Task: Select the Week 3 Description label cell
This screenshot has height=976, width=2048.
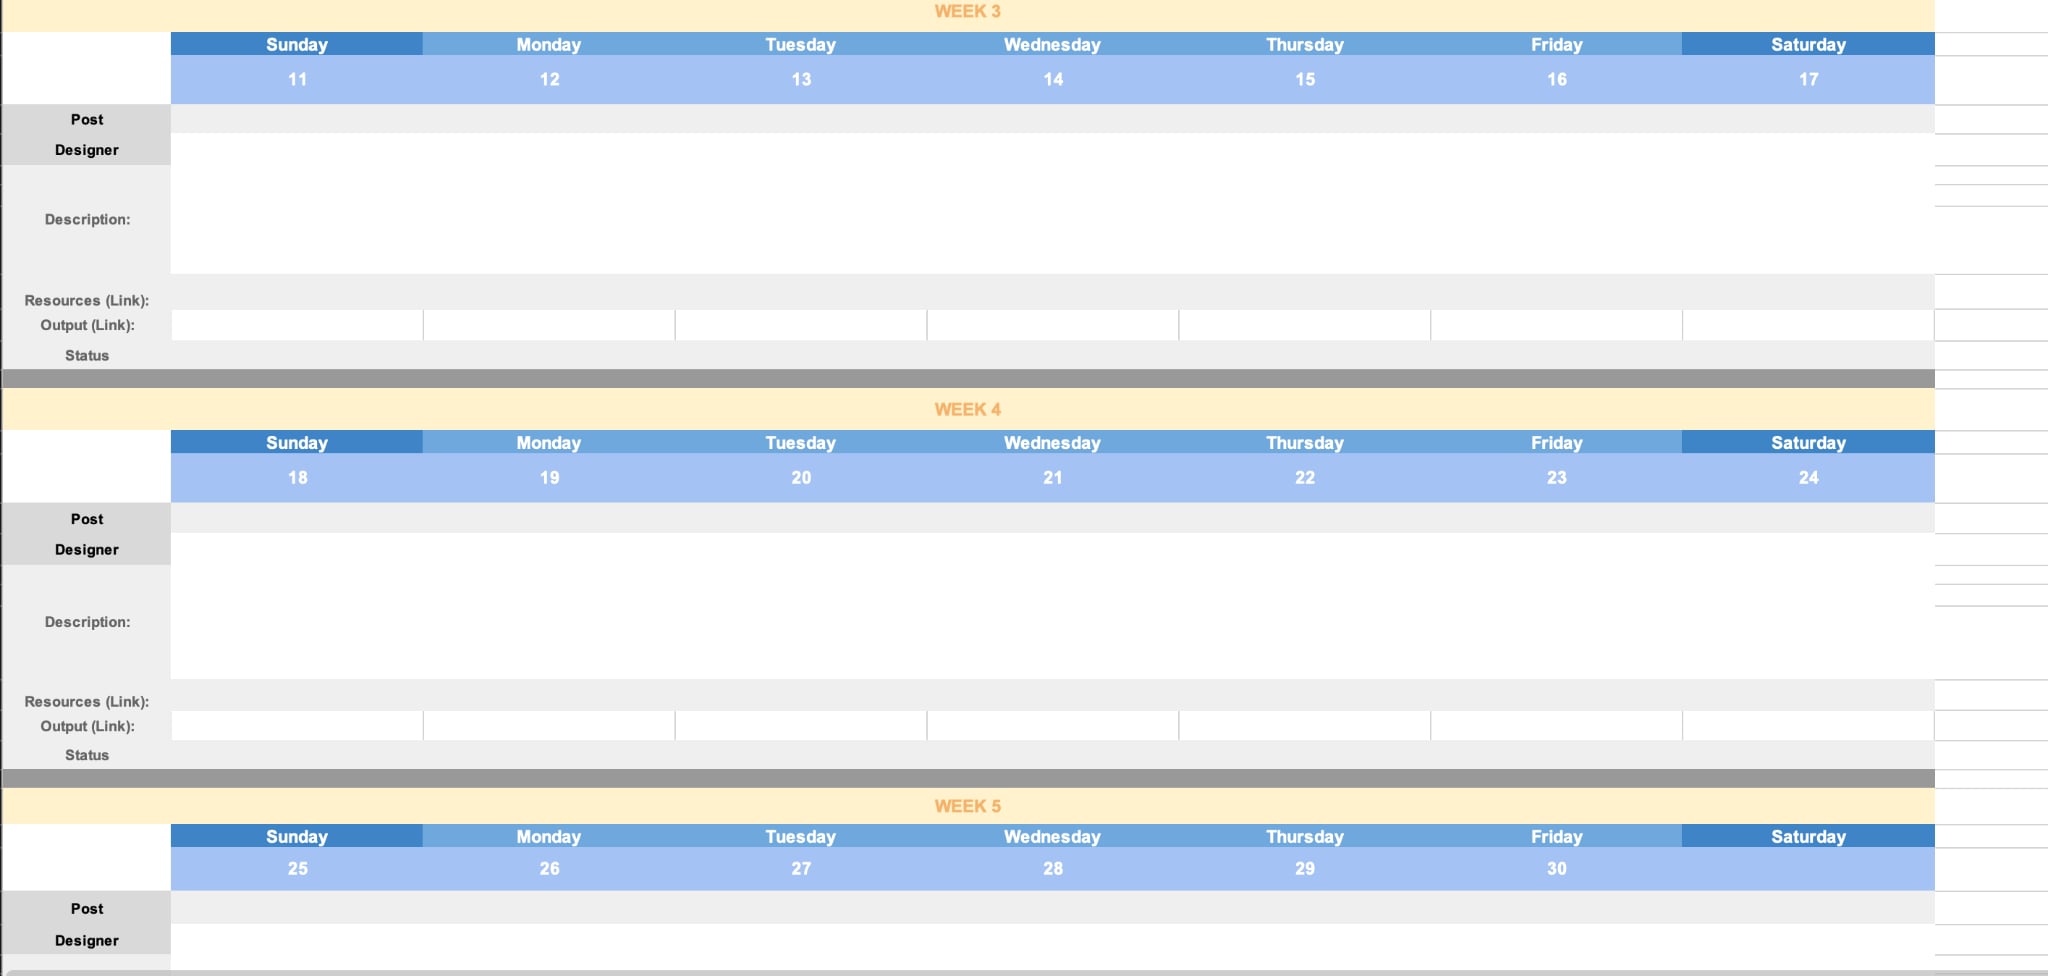Action: coord(87,220)
